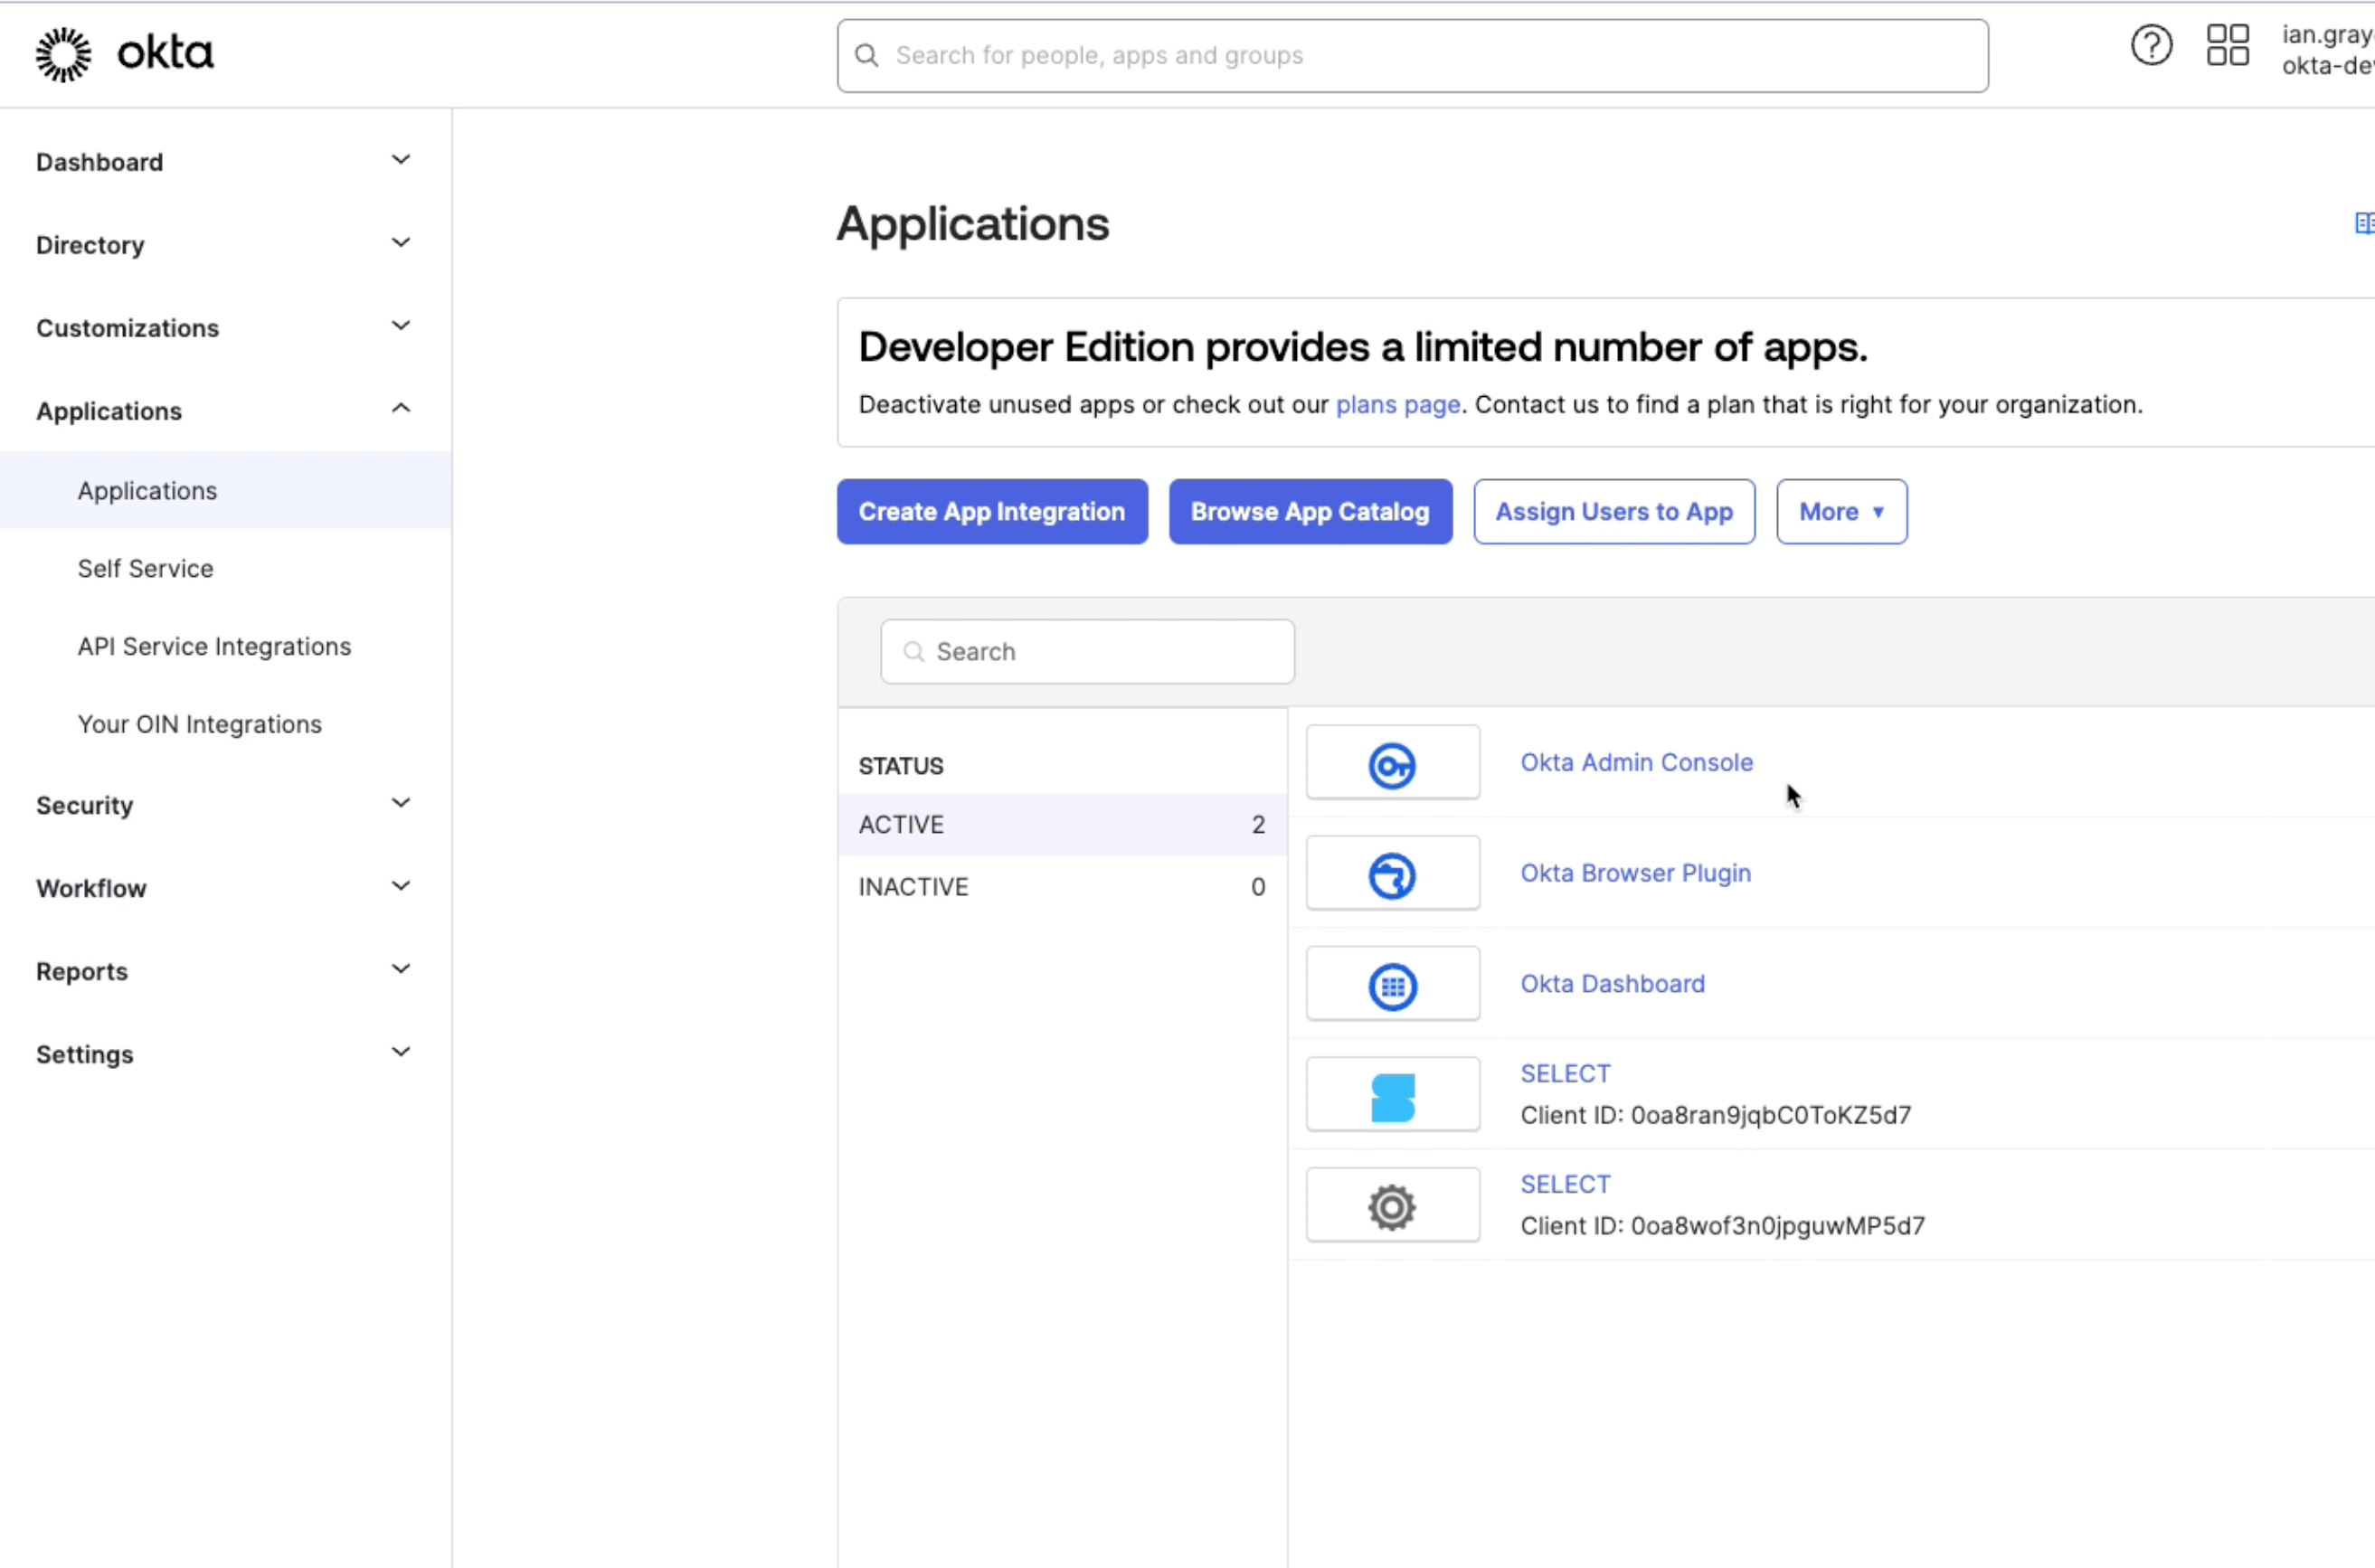
Task: Filter by ACTIVE status
Action: [1062, 825]
